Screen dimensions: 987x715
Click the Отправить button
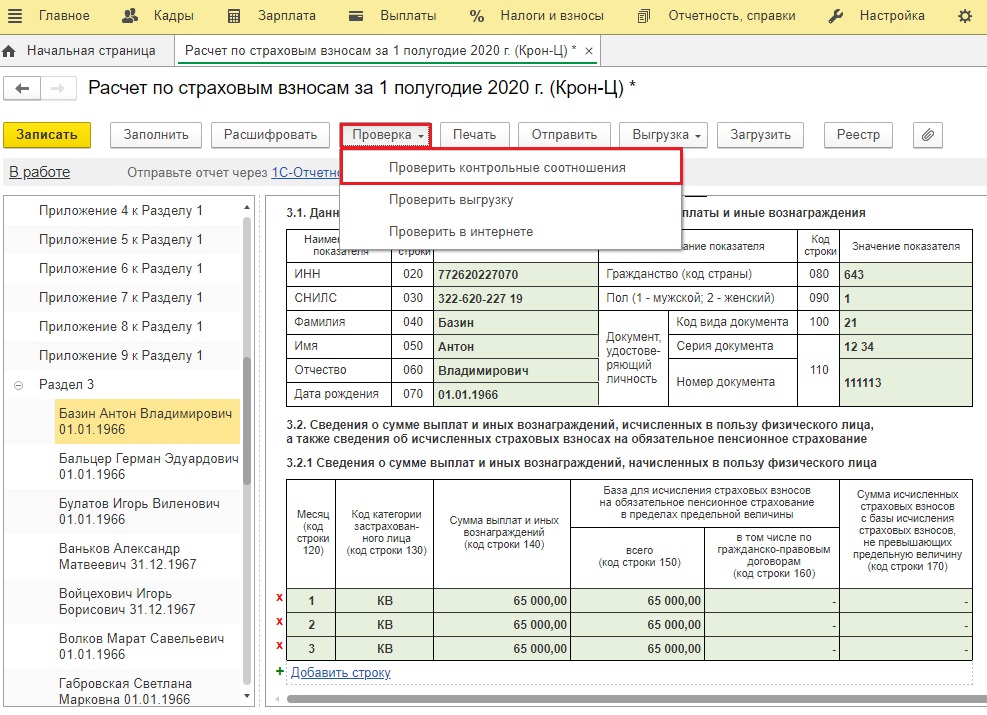tap(564, 135)
